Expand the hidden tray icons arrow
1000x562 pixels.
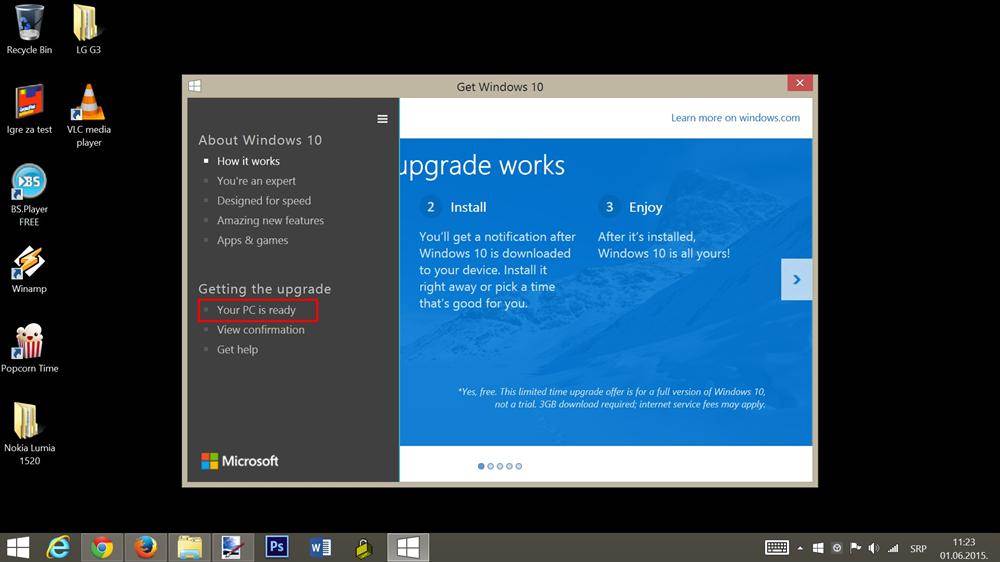[x=800, y=548]
